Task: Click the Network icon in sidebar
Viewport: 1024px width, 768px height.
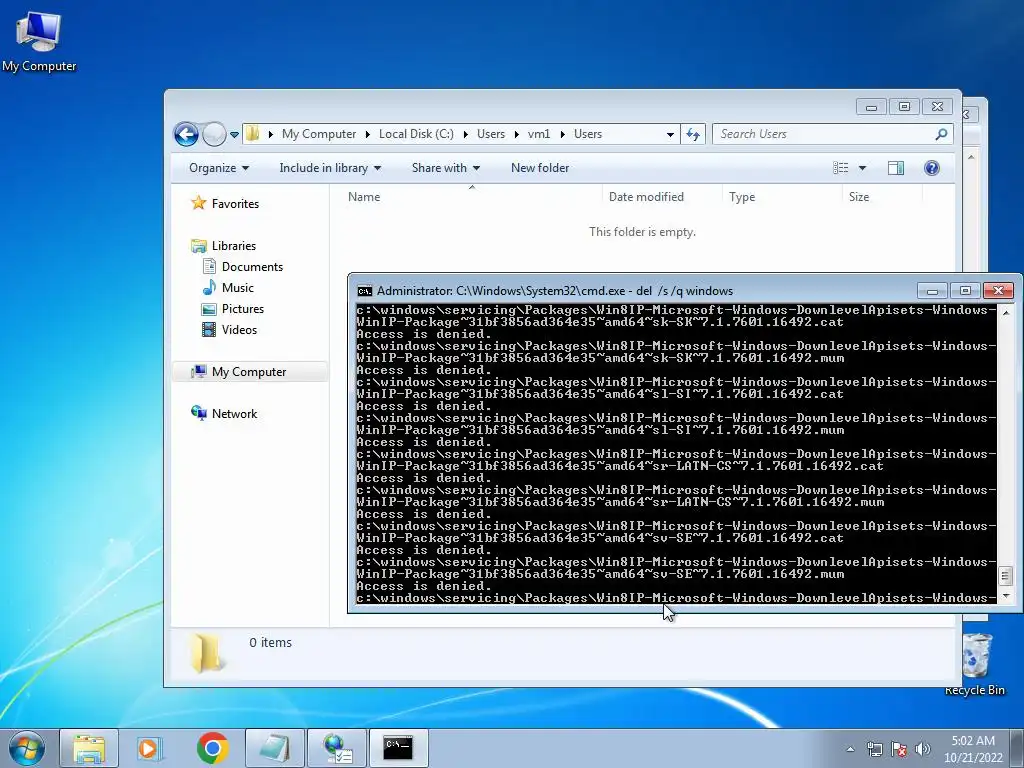Action: click(199, 413)
